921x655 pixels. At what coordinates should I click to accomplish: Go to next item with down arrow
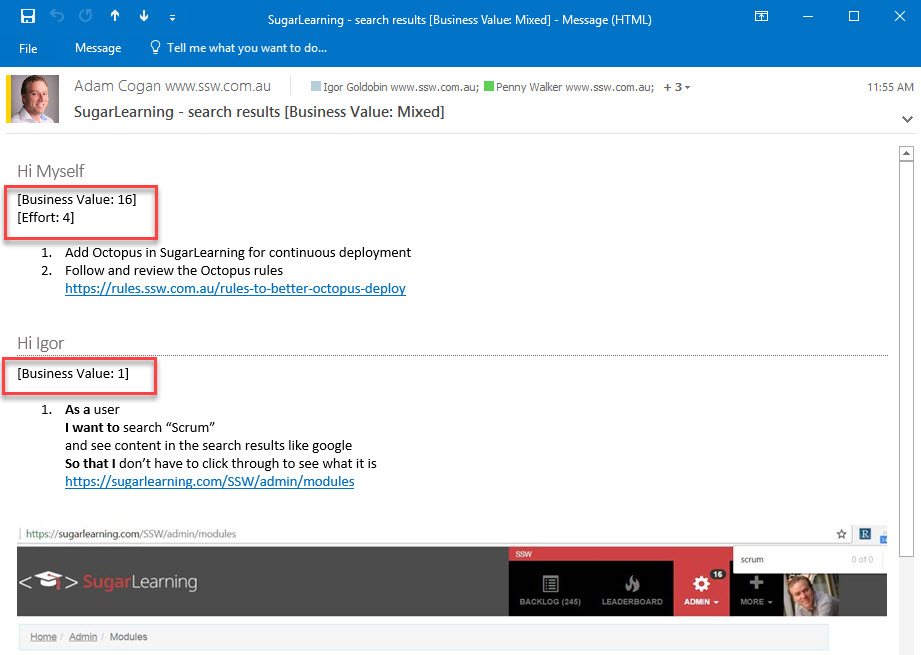click(x=144, y=16)
